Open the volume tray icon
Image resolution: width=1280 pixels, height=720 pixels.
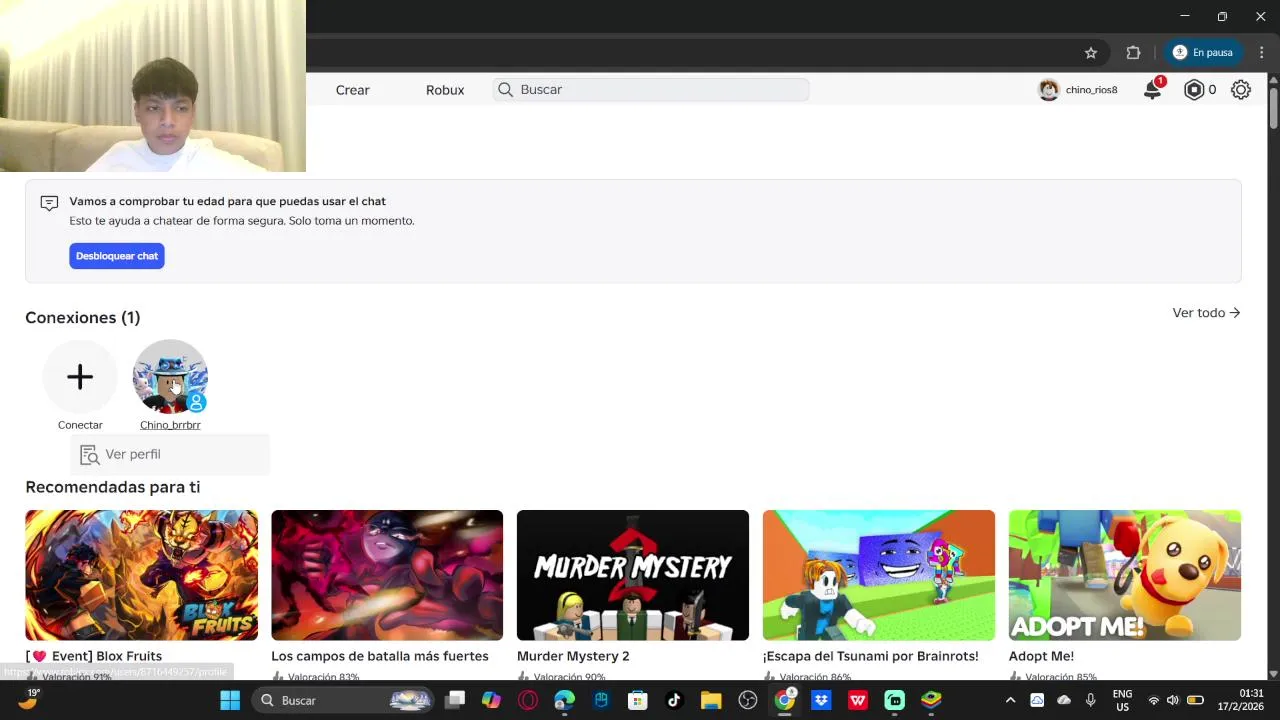pos(1173,700)
